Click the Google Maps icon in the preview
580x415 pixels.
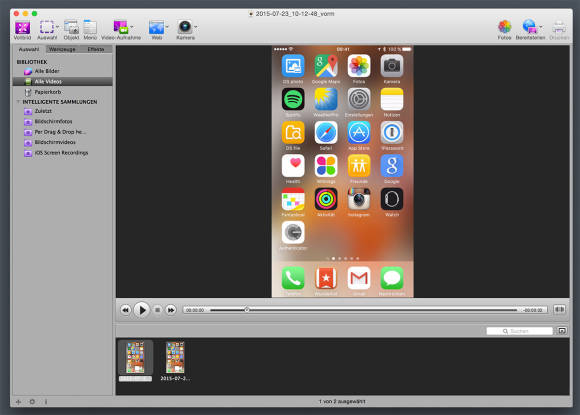pyautogui.click(x=326, y=66)
